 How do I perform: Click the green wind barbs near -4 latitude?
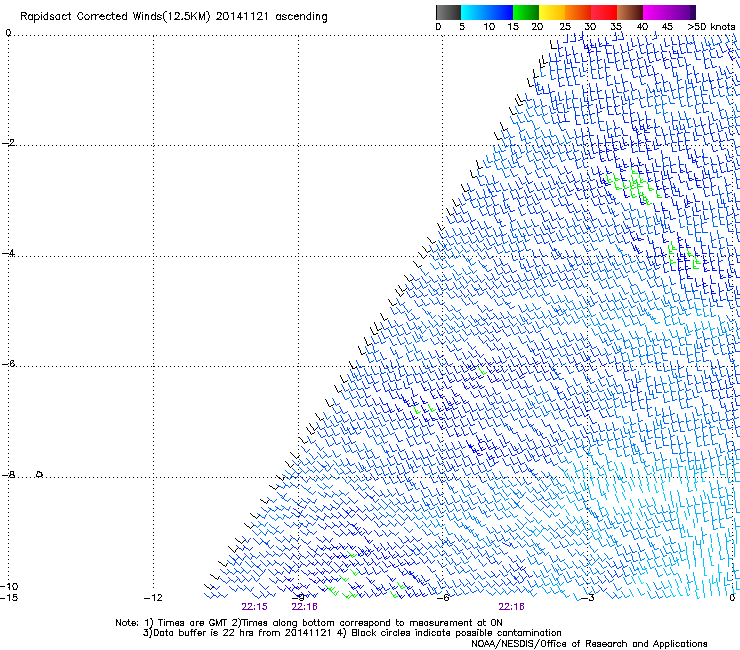click(x=683, y=255)
